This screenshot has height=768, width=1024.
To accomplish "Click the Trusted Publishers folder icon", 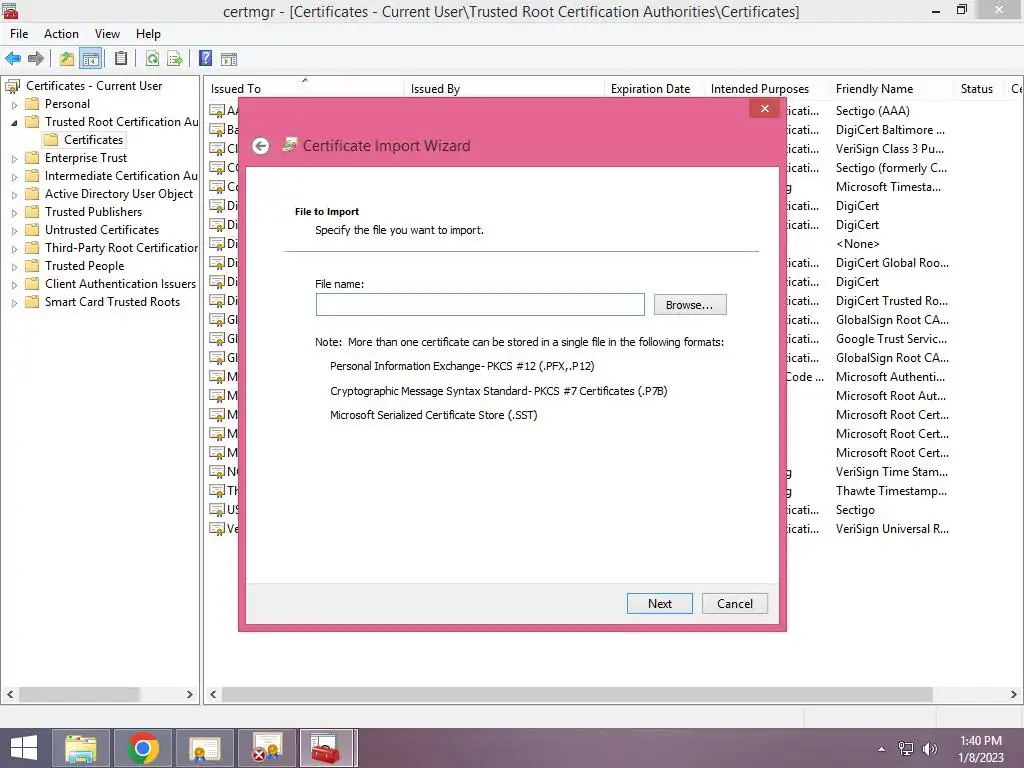I will (32, 212).
